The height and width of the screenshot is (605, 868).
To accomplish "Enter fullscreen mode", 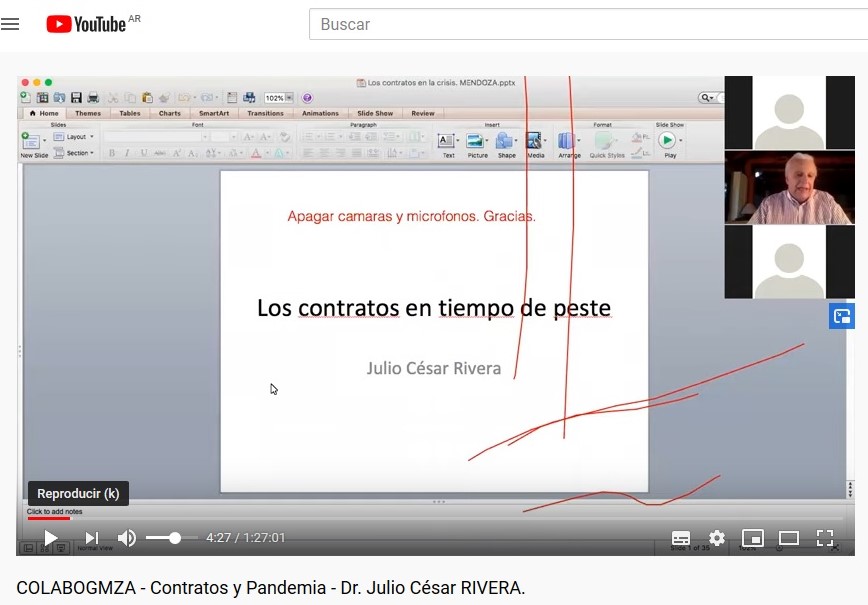I will 825,538.
